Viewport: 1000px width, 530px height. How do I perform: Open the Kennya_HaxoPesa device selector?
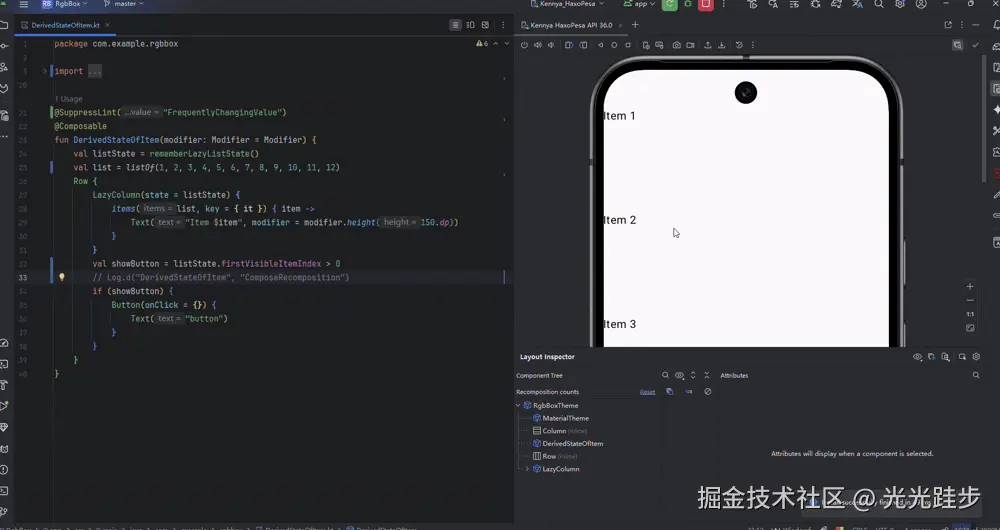pos(568,4)
